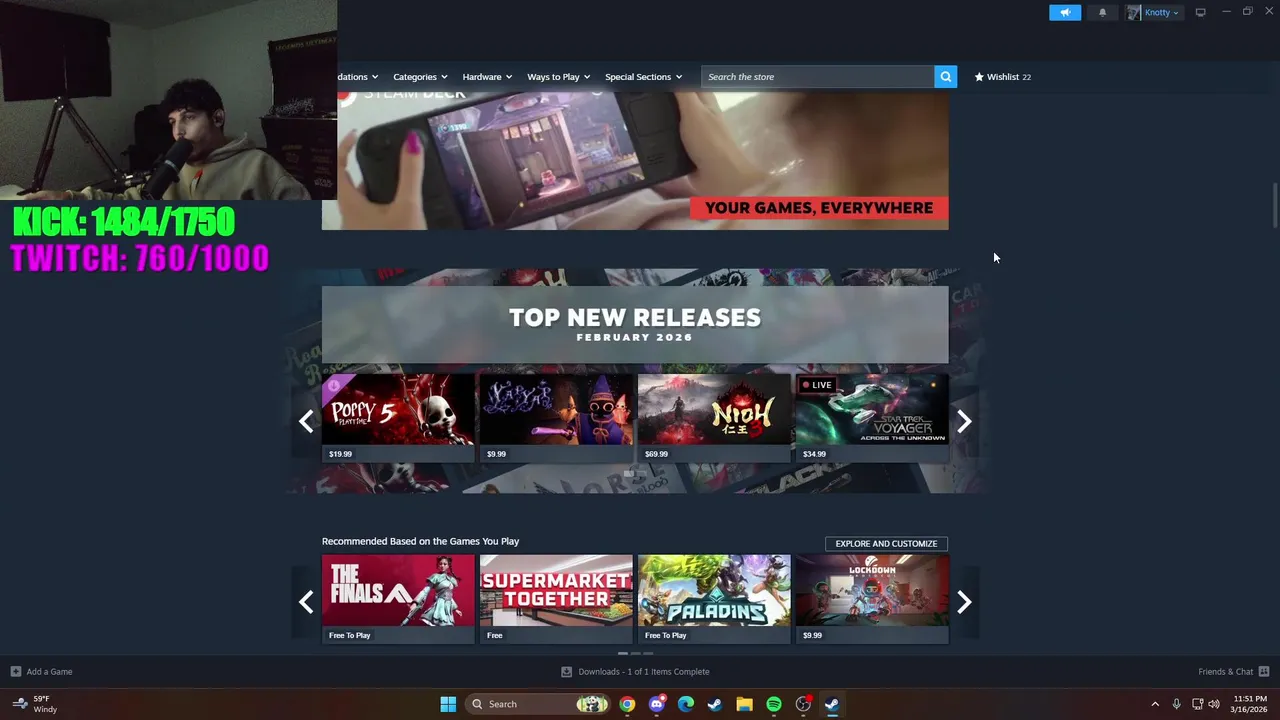This screenshot has width=1280, height=720.
Task: Open the Friends & Chat icon
Action: pos(1264,672)
